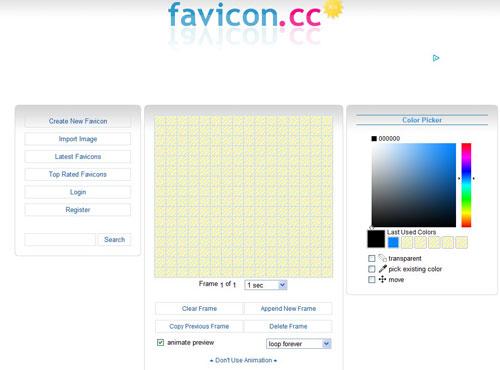This screenshot has width=500, height=370.
Task: Click the Append New Frame button
Action: pos(288,308)
